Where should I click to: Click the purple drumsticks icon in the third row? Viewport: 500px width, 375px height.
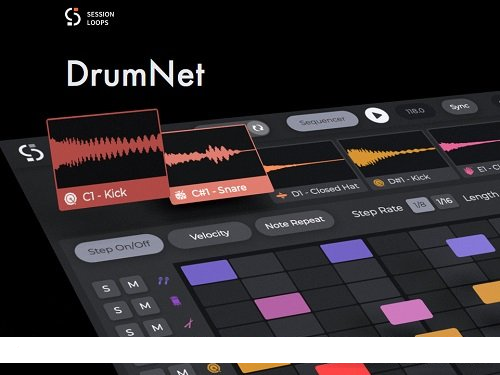point(189,323)
